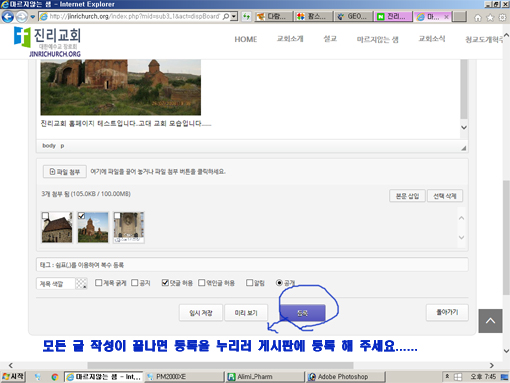Open the browser home icon
This screenshot has height=383, width=510.
(478, 18)
